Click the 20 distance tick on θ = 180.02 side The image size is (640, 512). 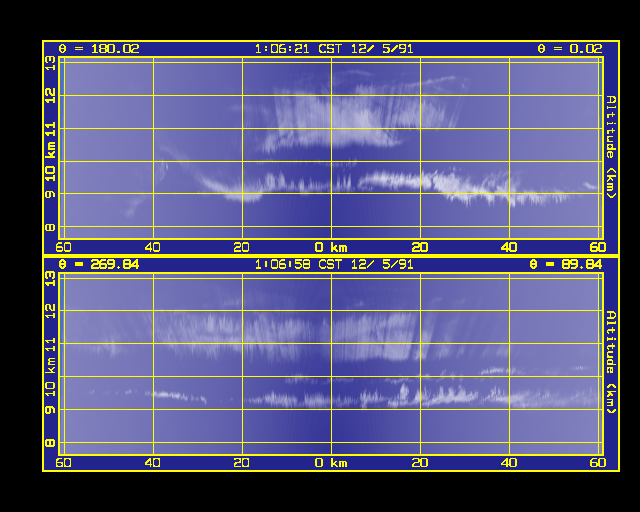click(241, 247)
